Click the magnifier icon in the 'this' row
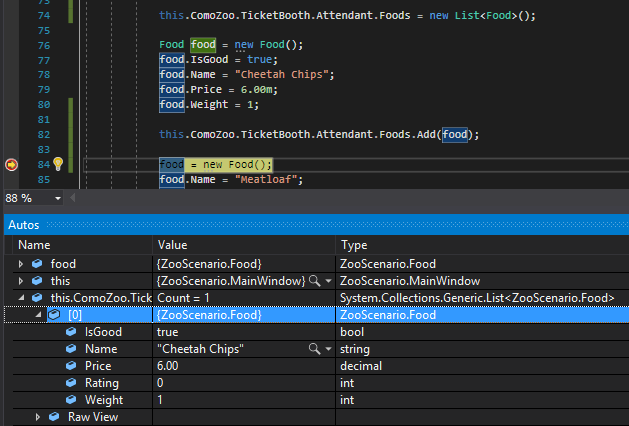Screen dimensions: 629x426 tap(315, 281)
